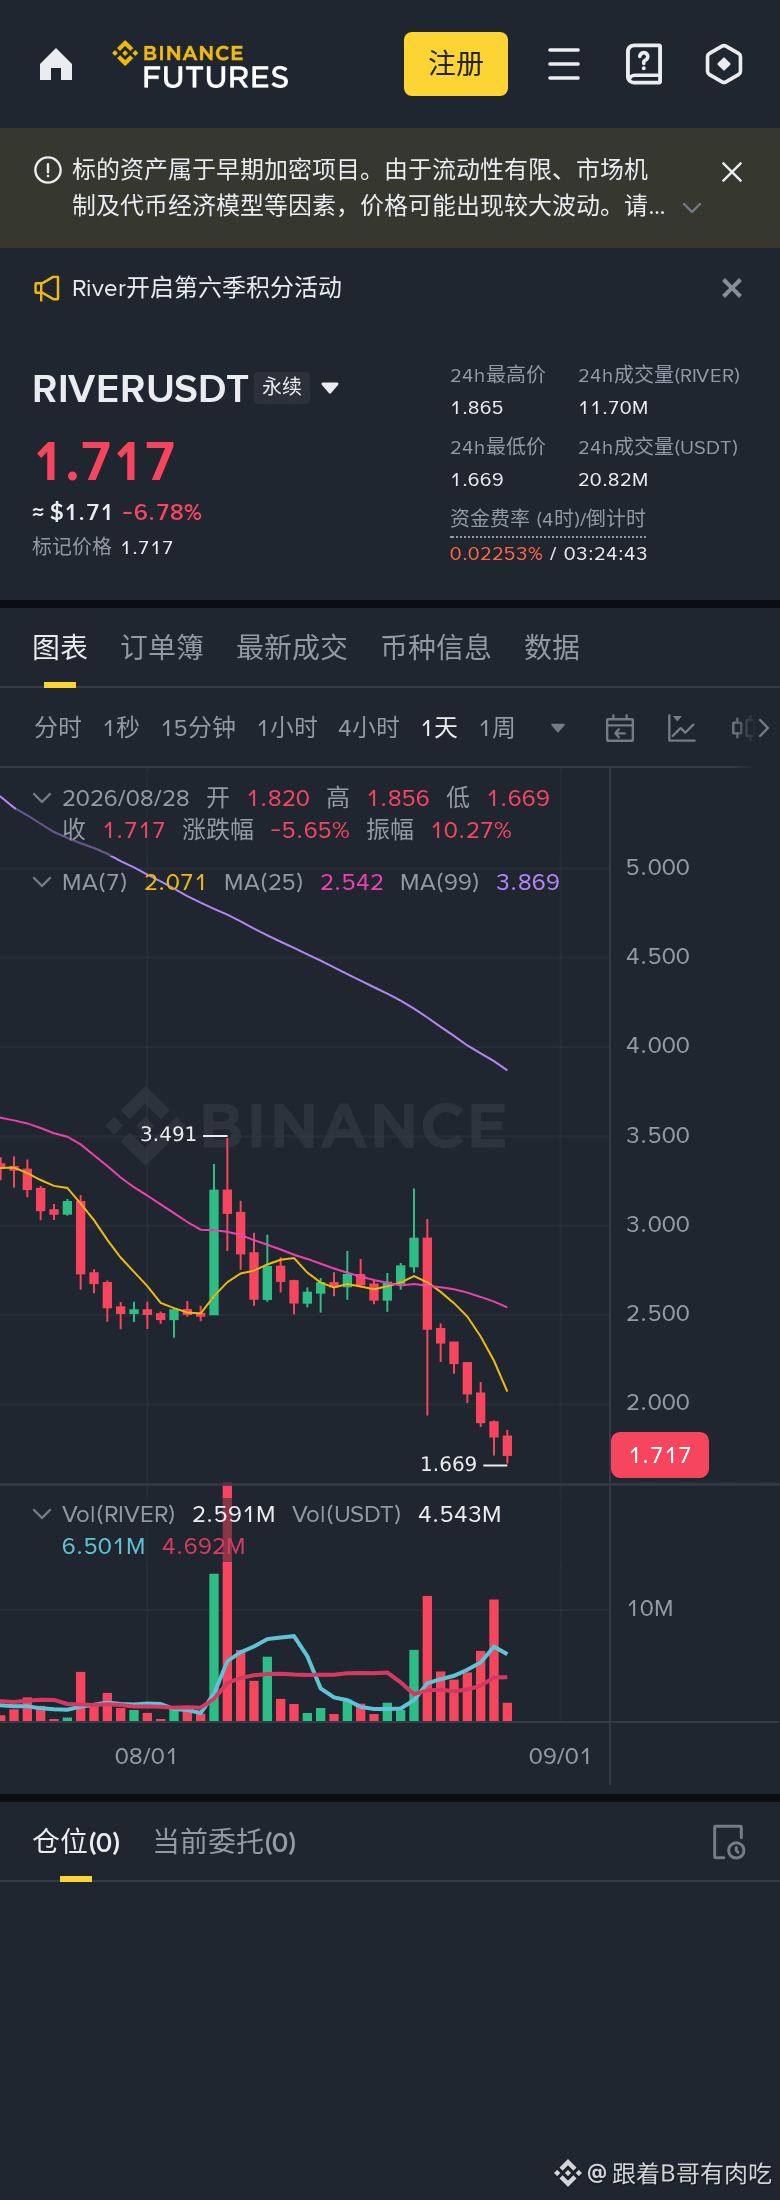Open the hexagon settings icon
Viewport: 780px width, 2200px height.
click(x=724, y=64)
